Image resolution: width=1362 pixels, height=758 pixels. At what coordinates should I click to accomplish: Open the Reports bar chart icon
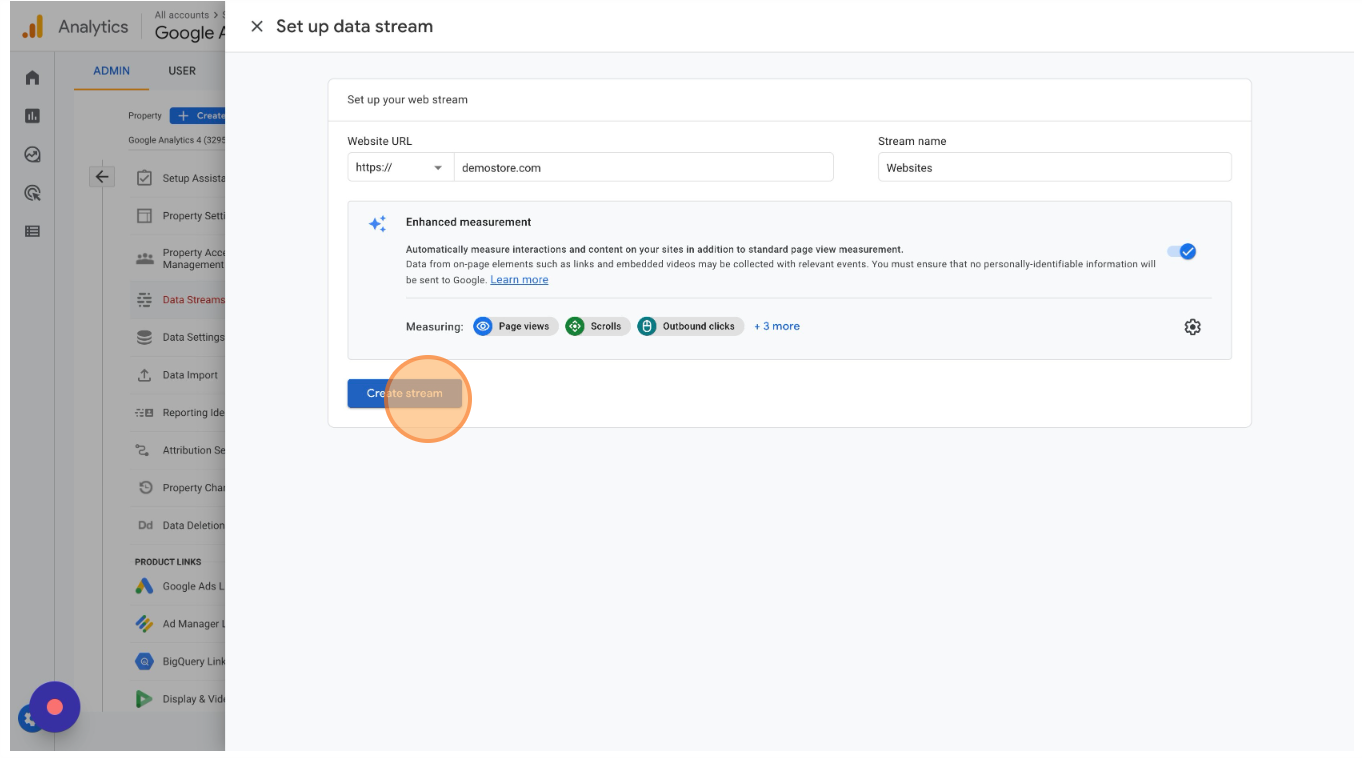(x=32, y=116)
